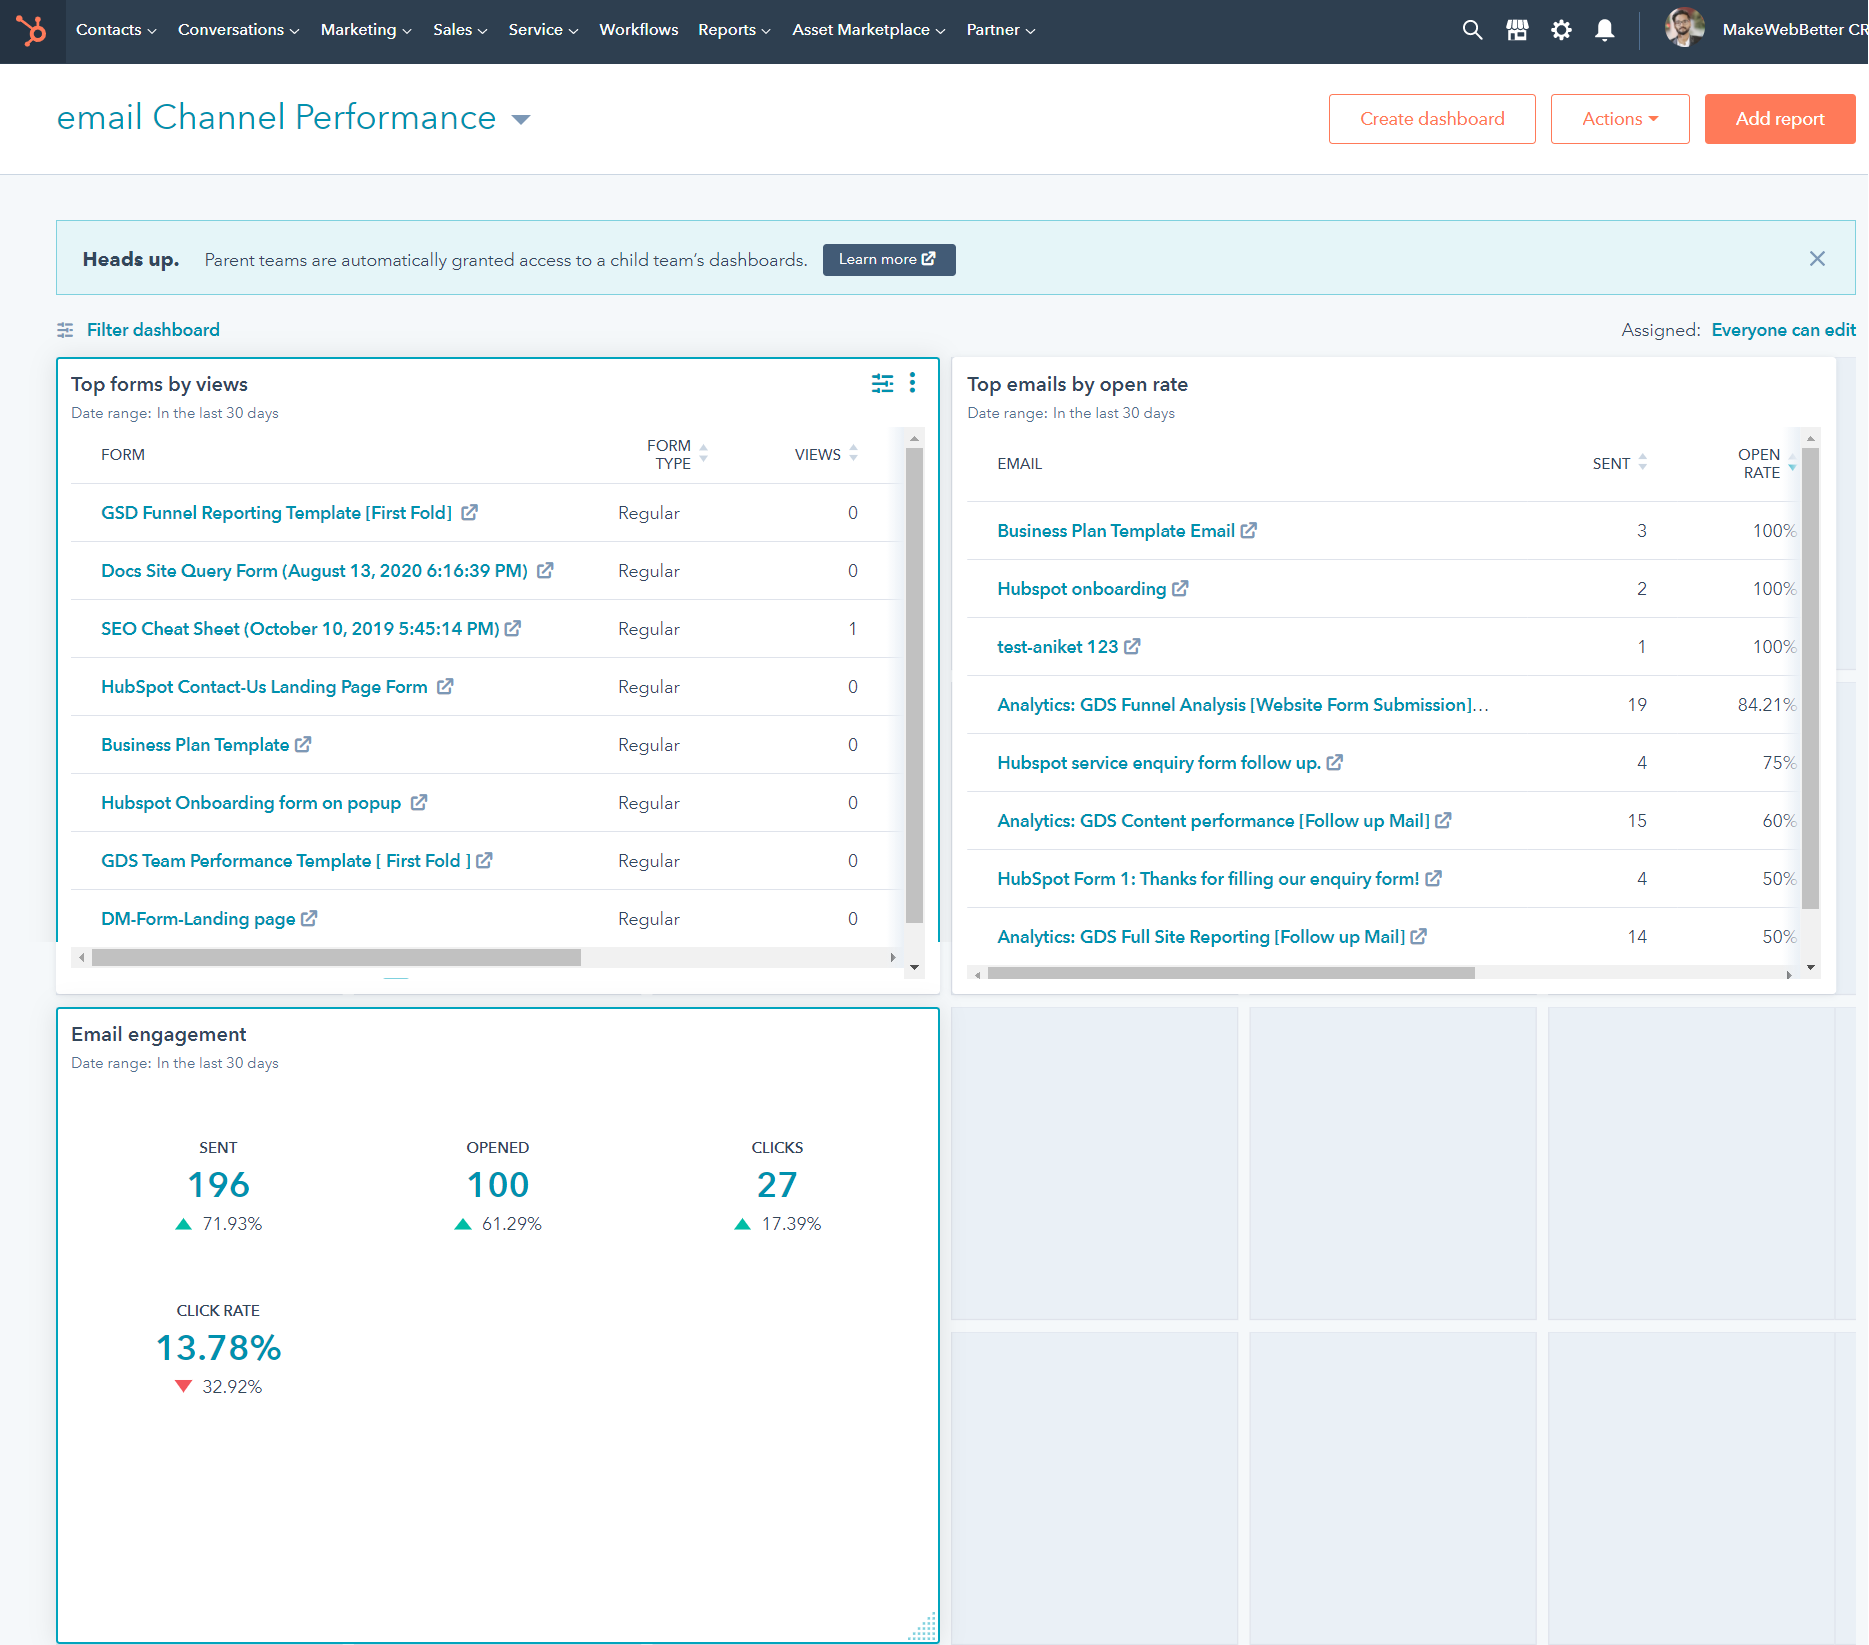Image resolution: width=1869 pixels, height=1645 pixels.
Task: Open the Everyone can edit link
Action: click(1783, 329)
